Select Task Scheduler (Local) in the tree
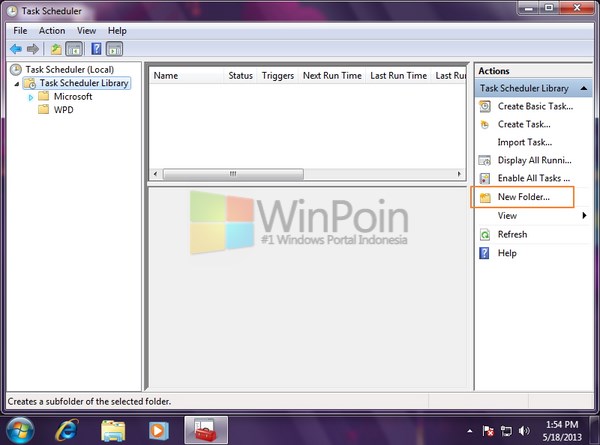 [x=70, y=70]
